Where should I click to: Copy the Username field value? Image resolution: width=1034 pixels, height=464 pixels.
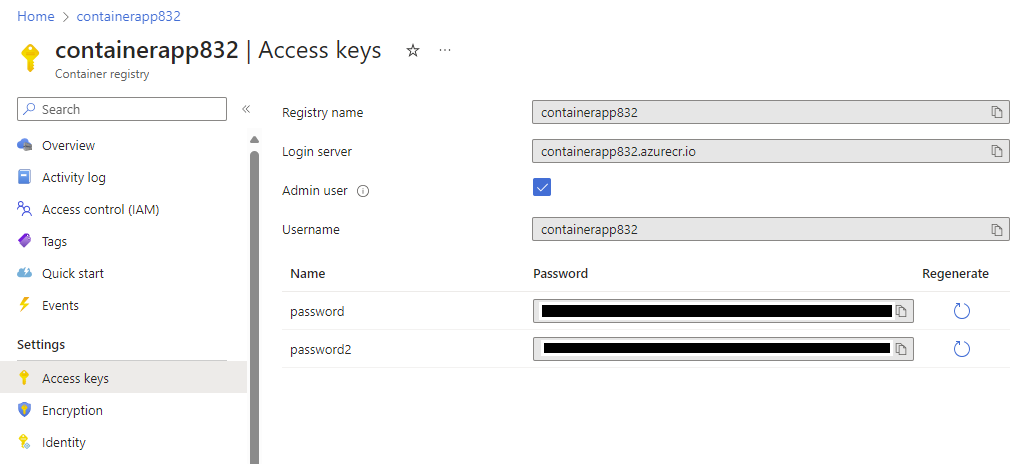point(996,230)
